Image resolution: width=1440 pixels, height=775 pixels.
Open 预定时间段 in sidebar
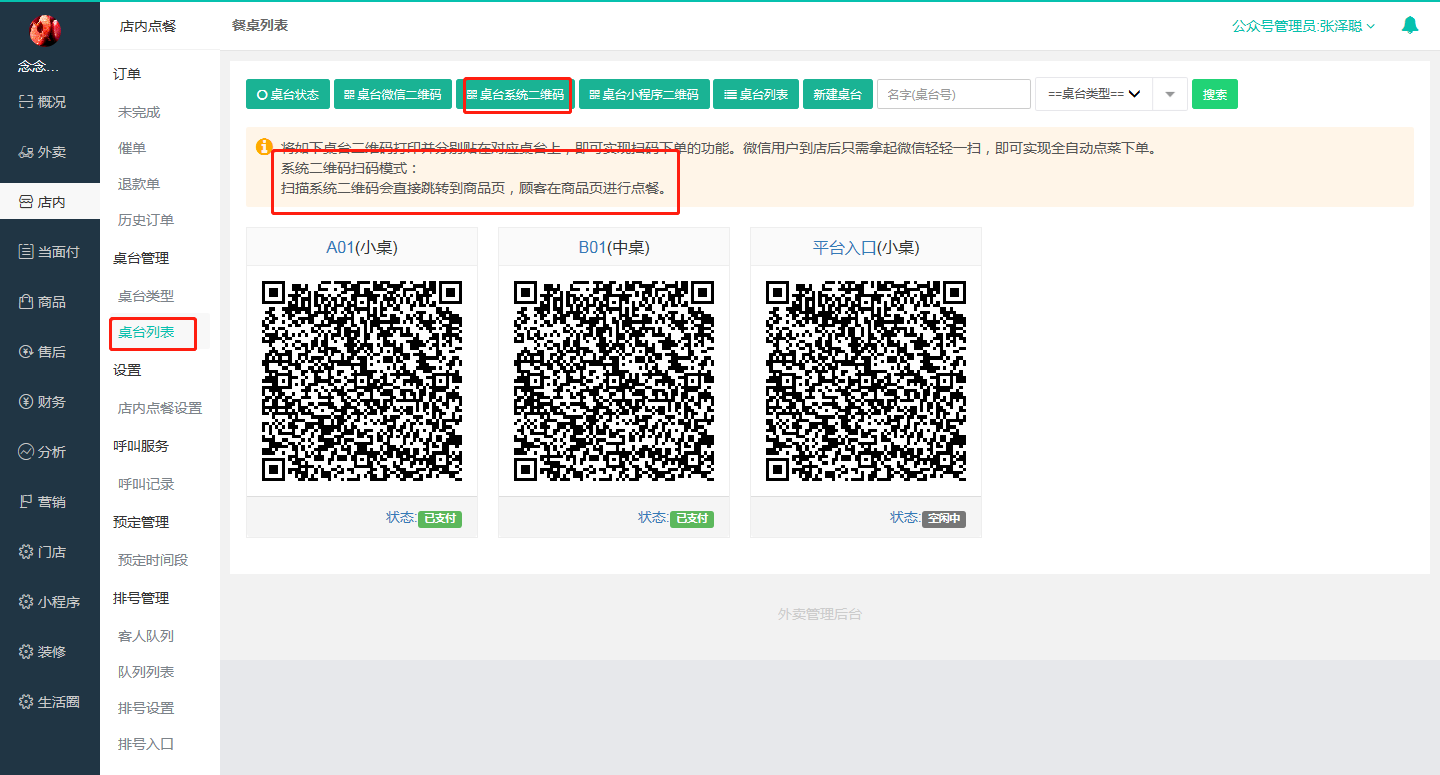153,560
